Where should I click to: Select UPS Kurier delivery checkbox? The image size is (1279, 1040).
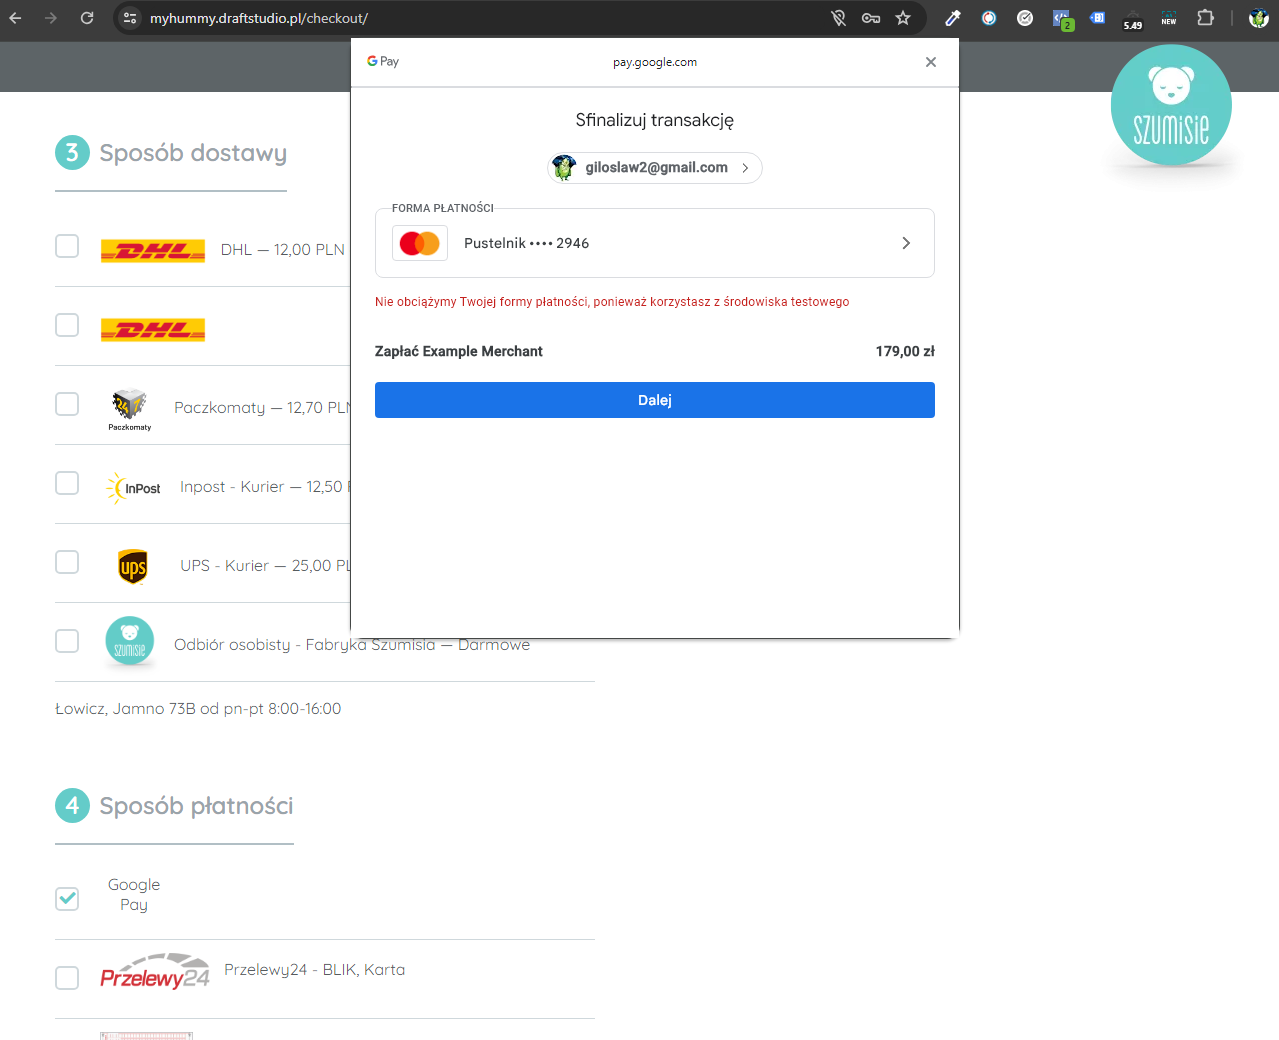67,562
